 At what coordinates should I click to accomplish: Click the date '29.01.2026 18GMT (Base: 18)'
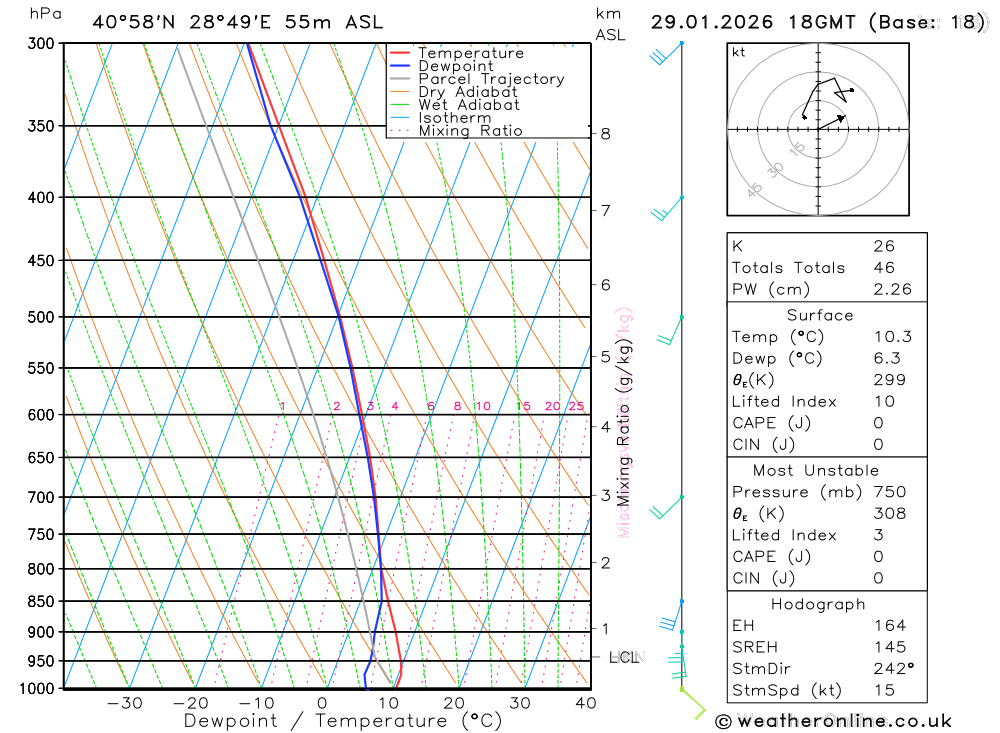[818, 22]
